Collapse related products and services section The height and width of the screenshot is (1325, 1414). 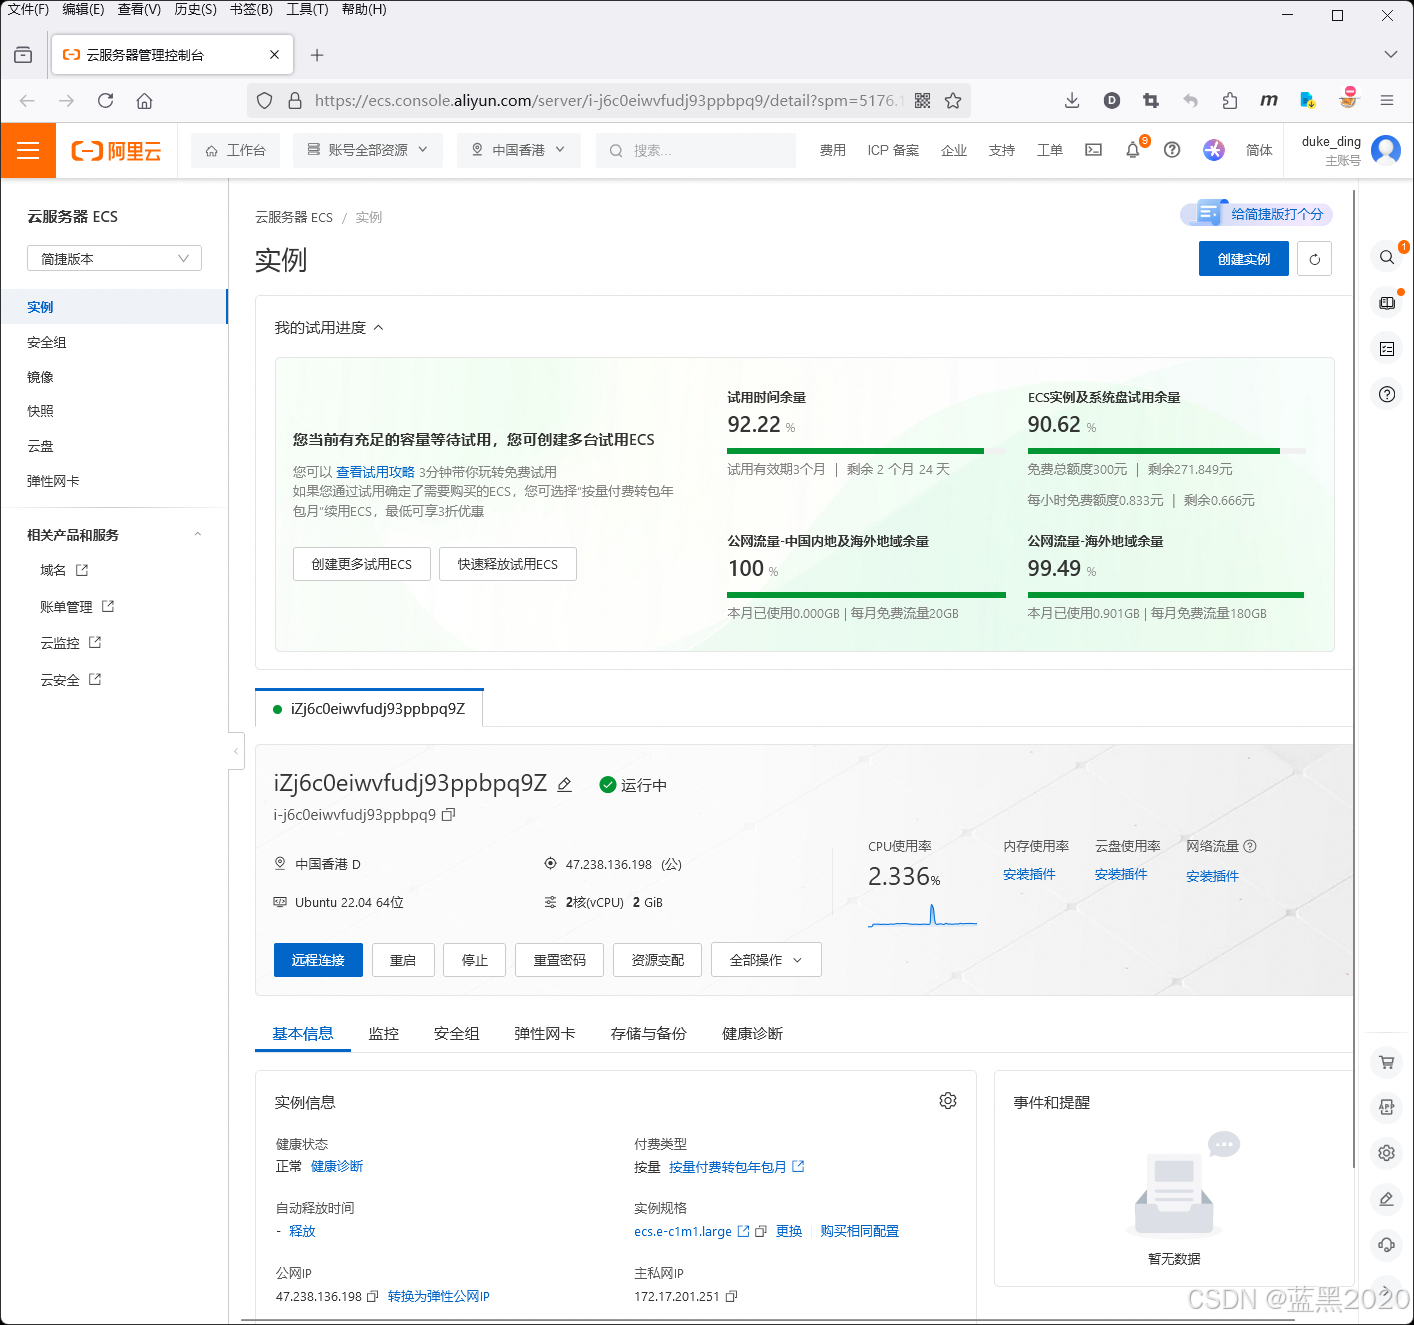(198, 535)
